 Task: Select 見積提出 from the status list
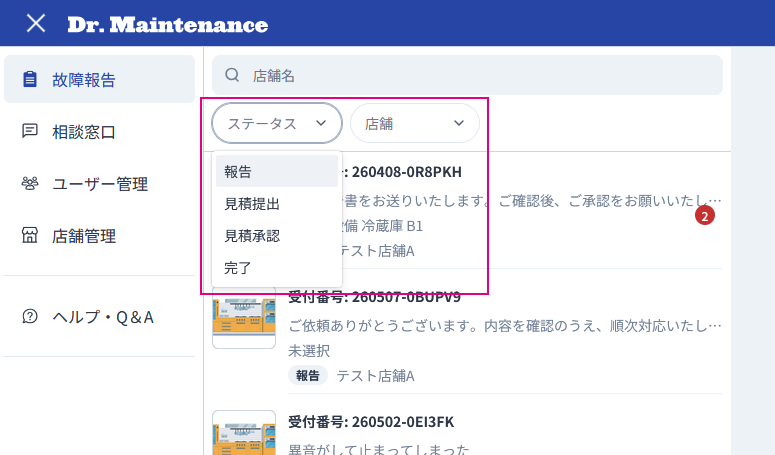pyautogui.click(x=277, y=204)
